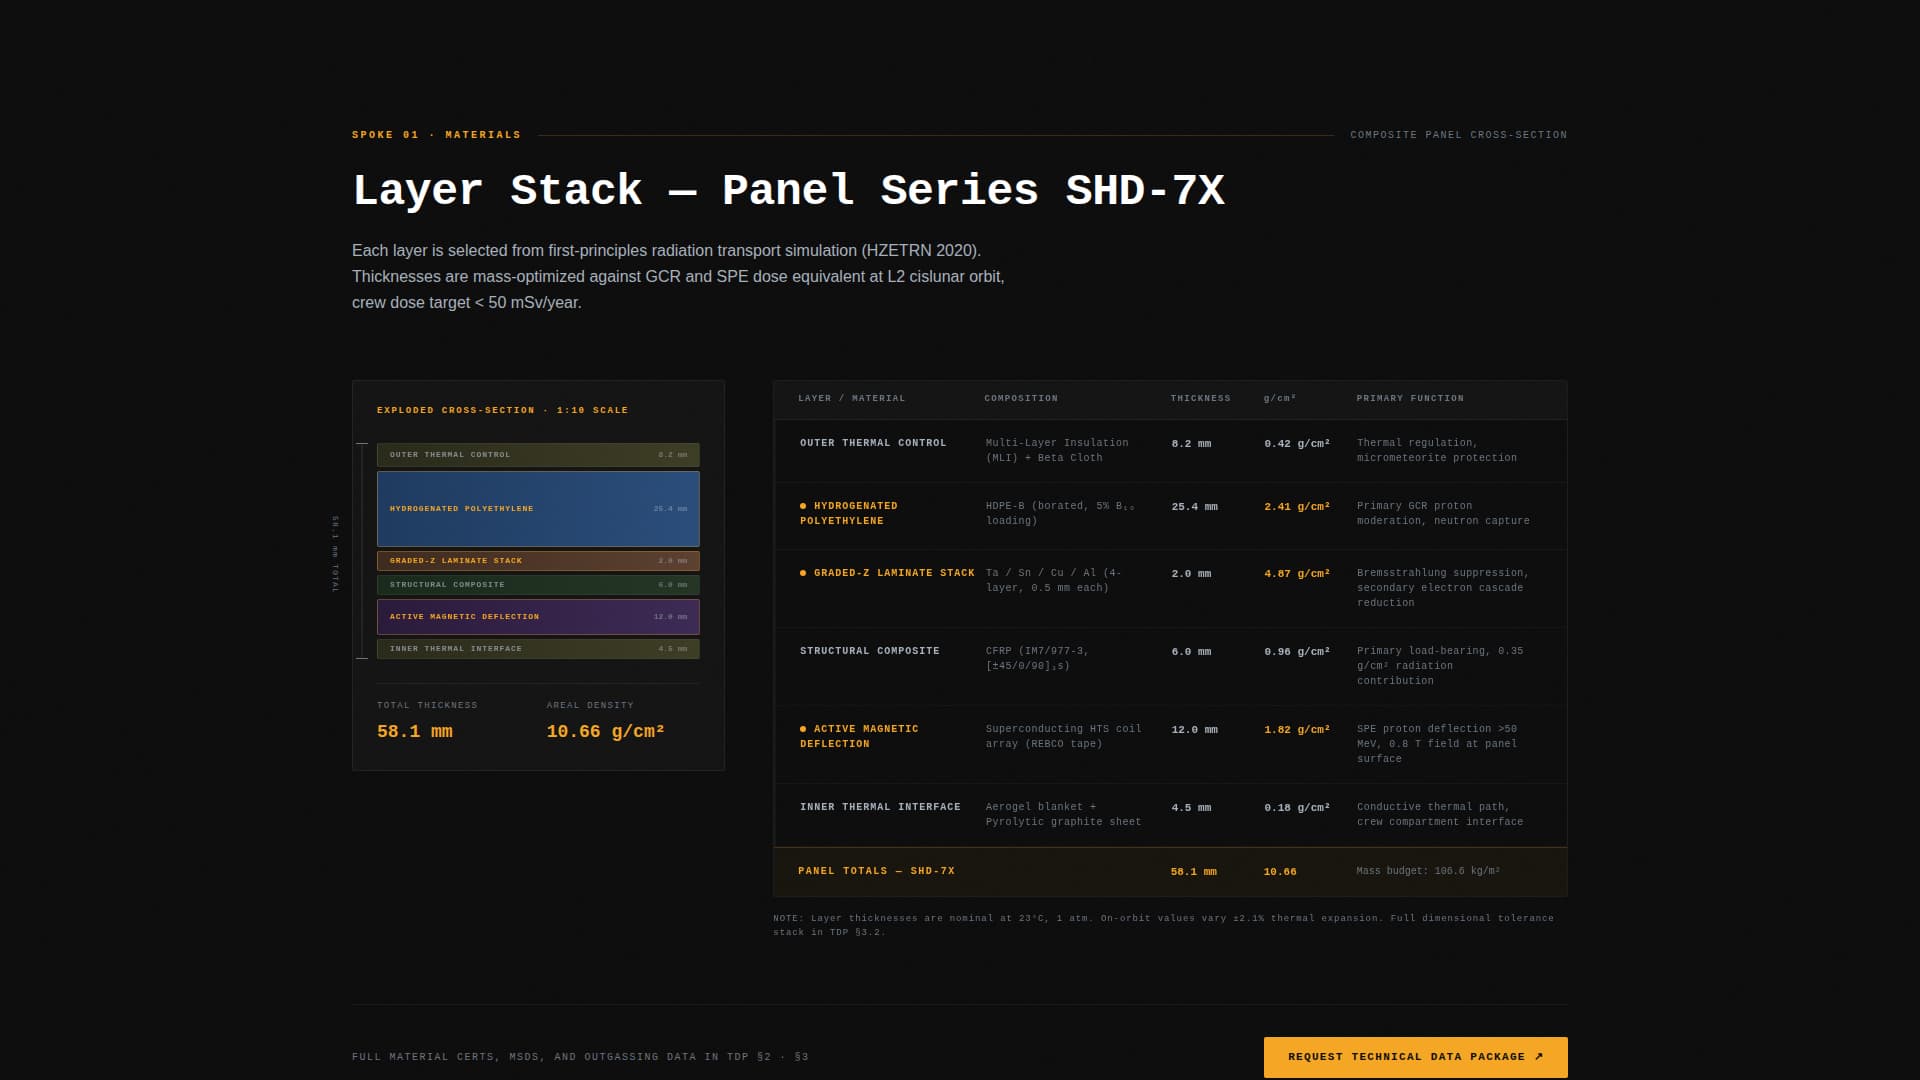This screenshot has height=1080, width=1920.
Task: Click the orange dot beside Hydrogenated Polyethylene row
Action: point(803,506)
